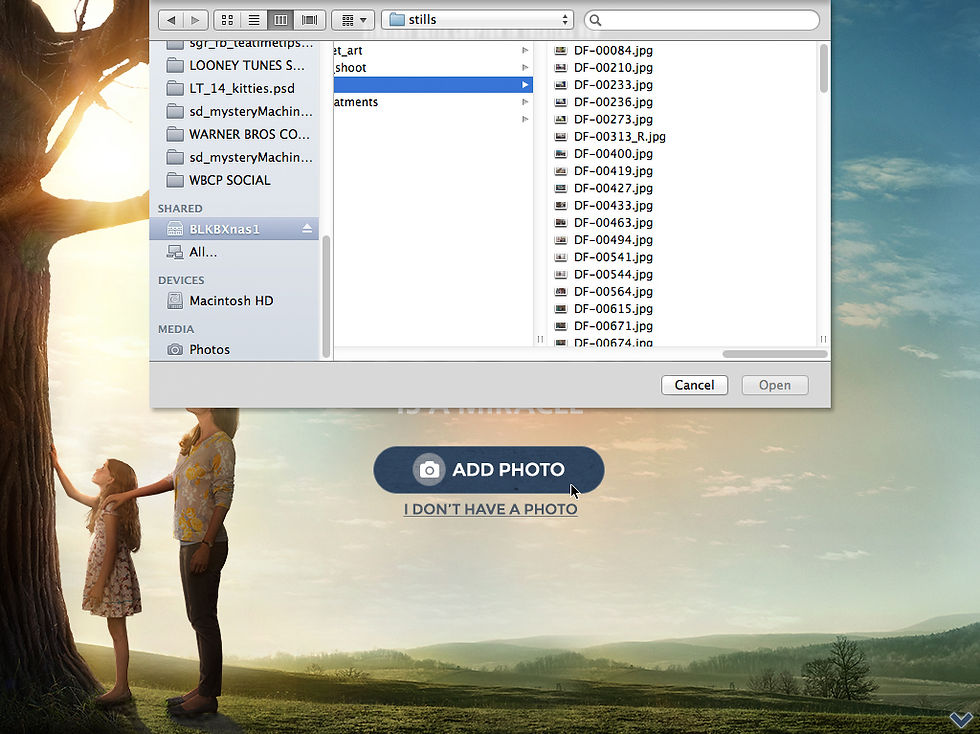
Task: Click the Macintosh HD drive icon
Action: point(175,301)
